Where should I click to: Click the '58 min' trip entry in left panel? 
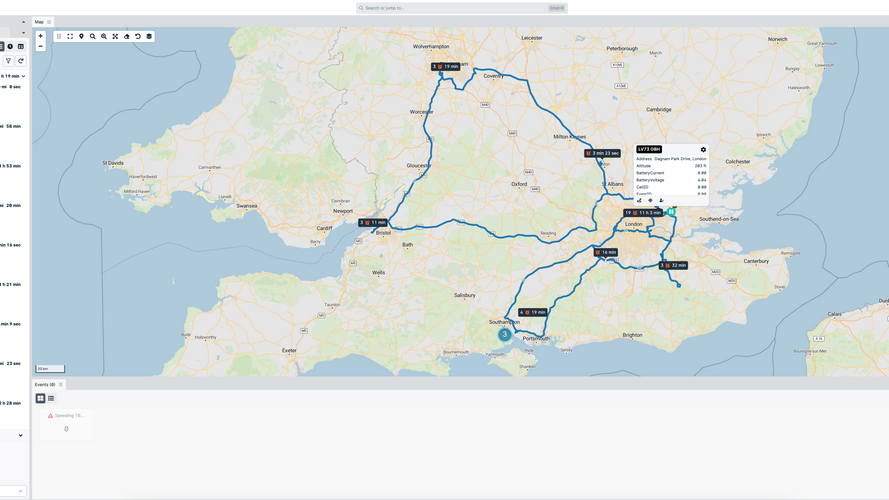12,126
